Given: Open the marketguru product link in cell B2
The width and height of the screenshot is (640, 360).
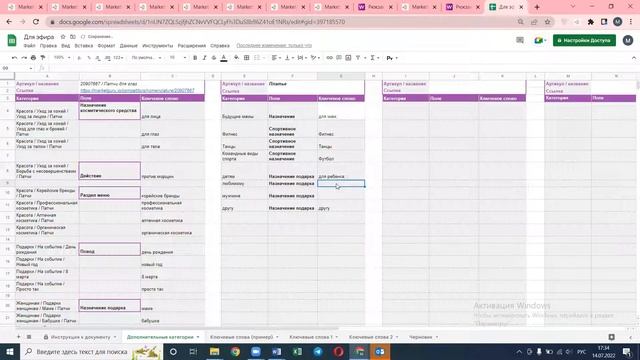Looking at the screenshot, I should [137, 91].
